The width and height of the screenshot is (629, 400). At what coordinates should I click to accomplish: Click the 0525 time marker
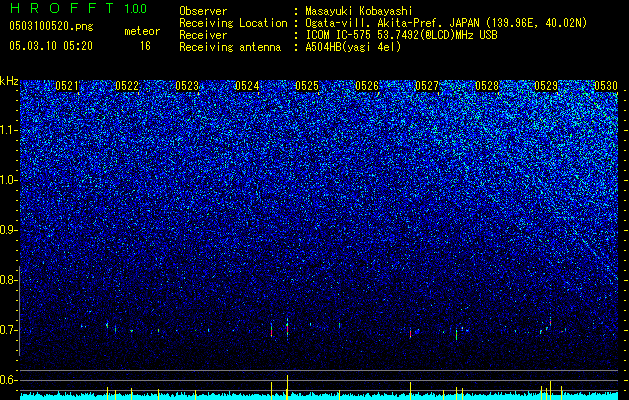(307, 86)
